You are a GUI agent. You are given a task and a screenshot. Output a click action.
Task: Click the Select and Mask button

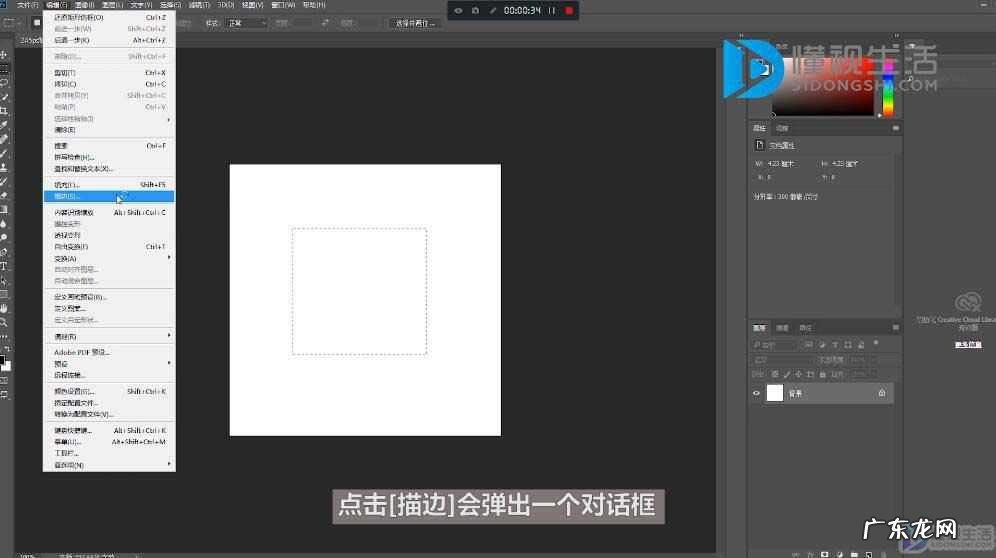click(x=415, y=23)
